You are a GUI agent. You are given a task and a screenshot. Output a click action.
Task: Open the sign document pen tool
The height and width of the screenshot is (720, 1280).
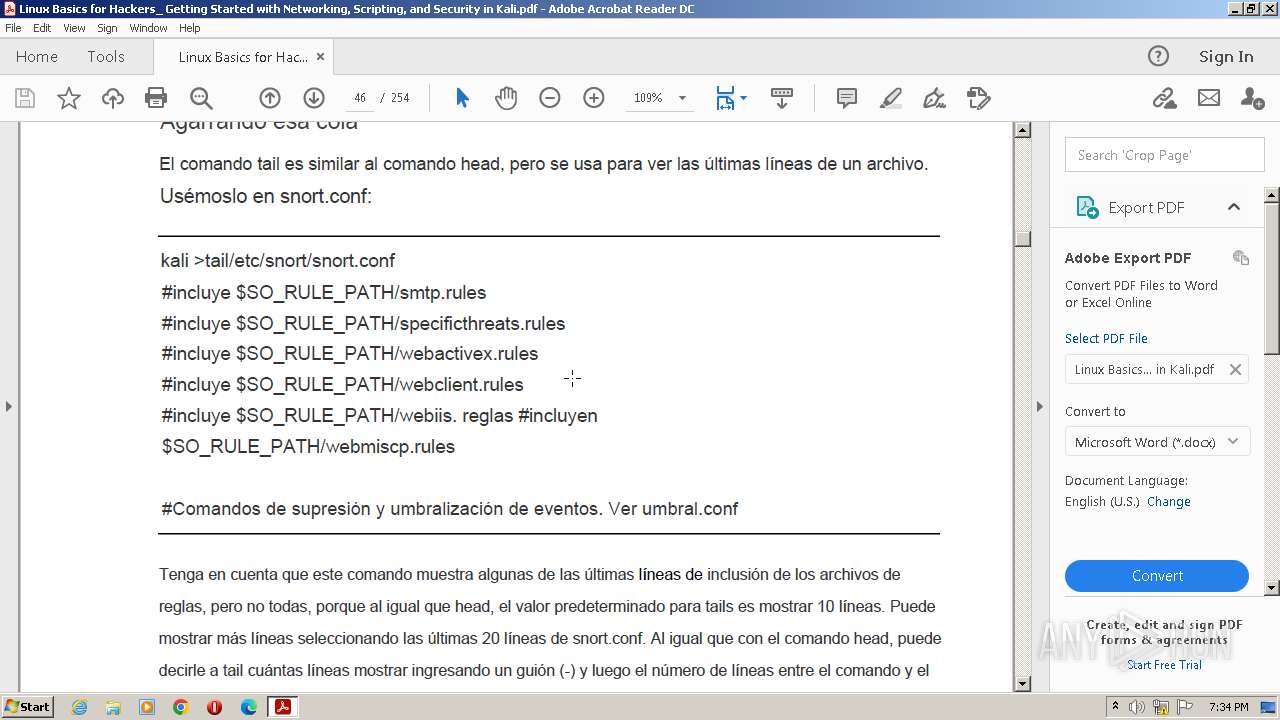tap(934, 98)
